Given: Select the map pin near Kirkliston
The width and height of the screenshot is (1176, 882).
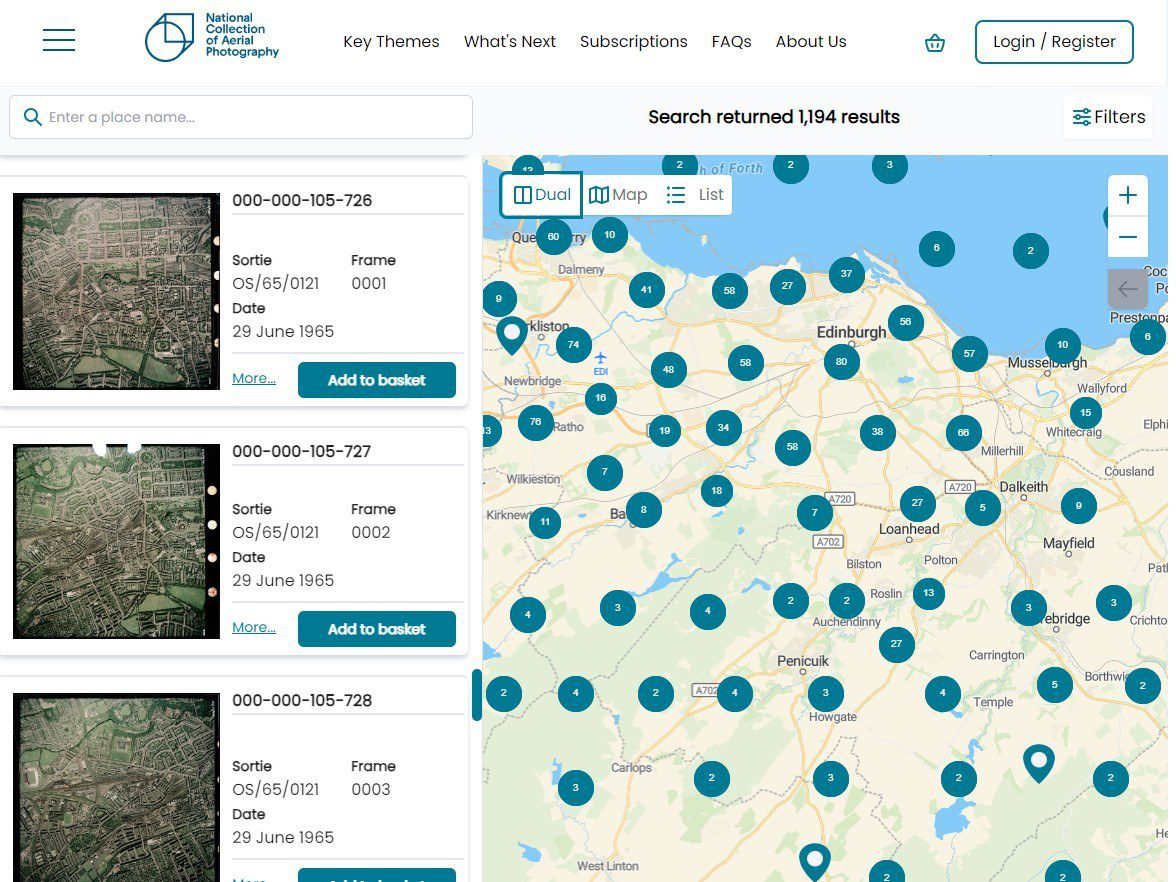Looking at the screenshot, I should [x=511, y=333].
